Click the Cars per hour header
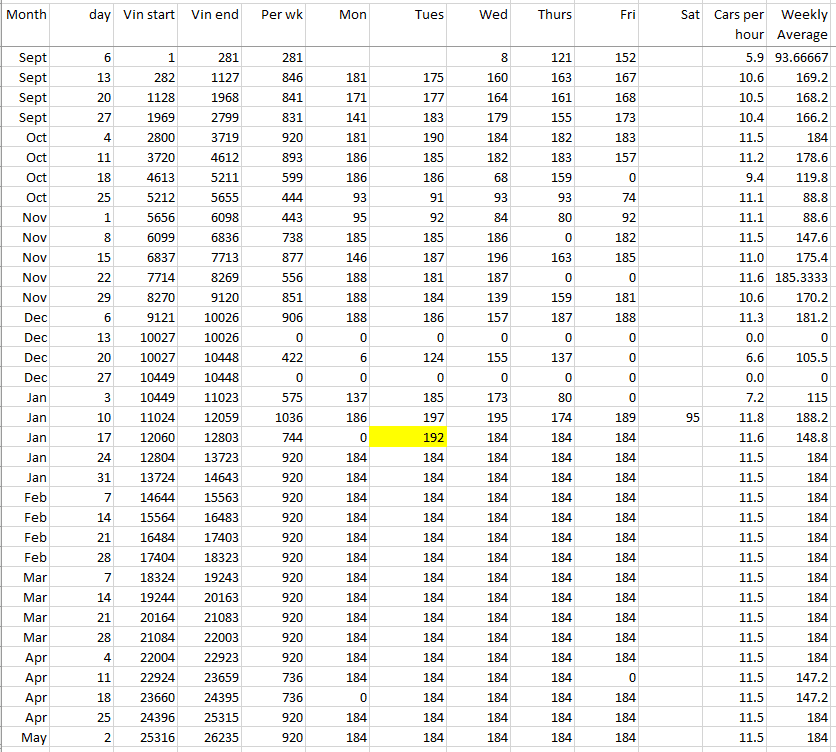Viewport: 836px width, 752px height. click(738, 24)
